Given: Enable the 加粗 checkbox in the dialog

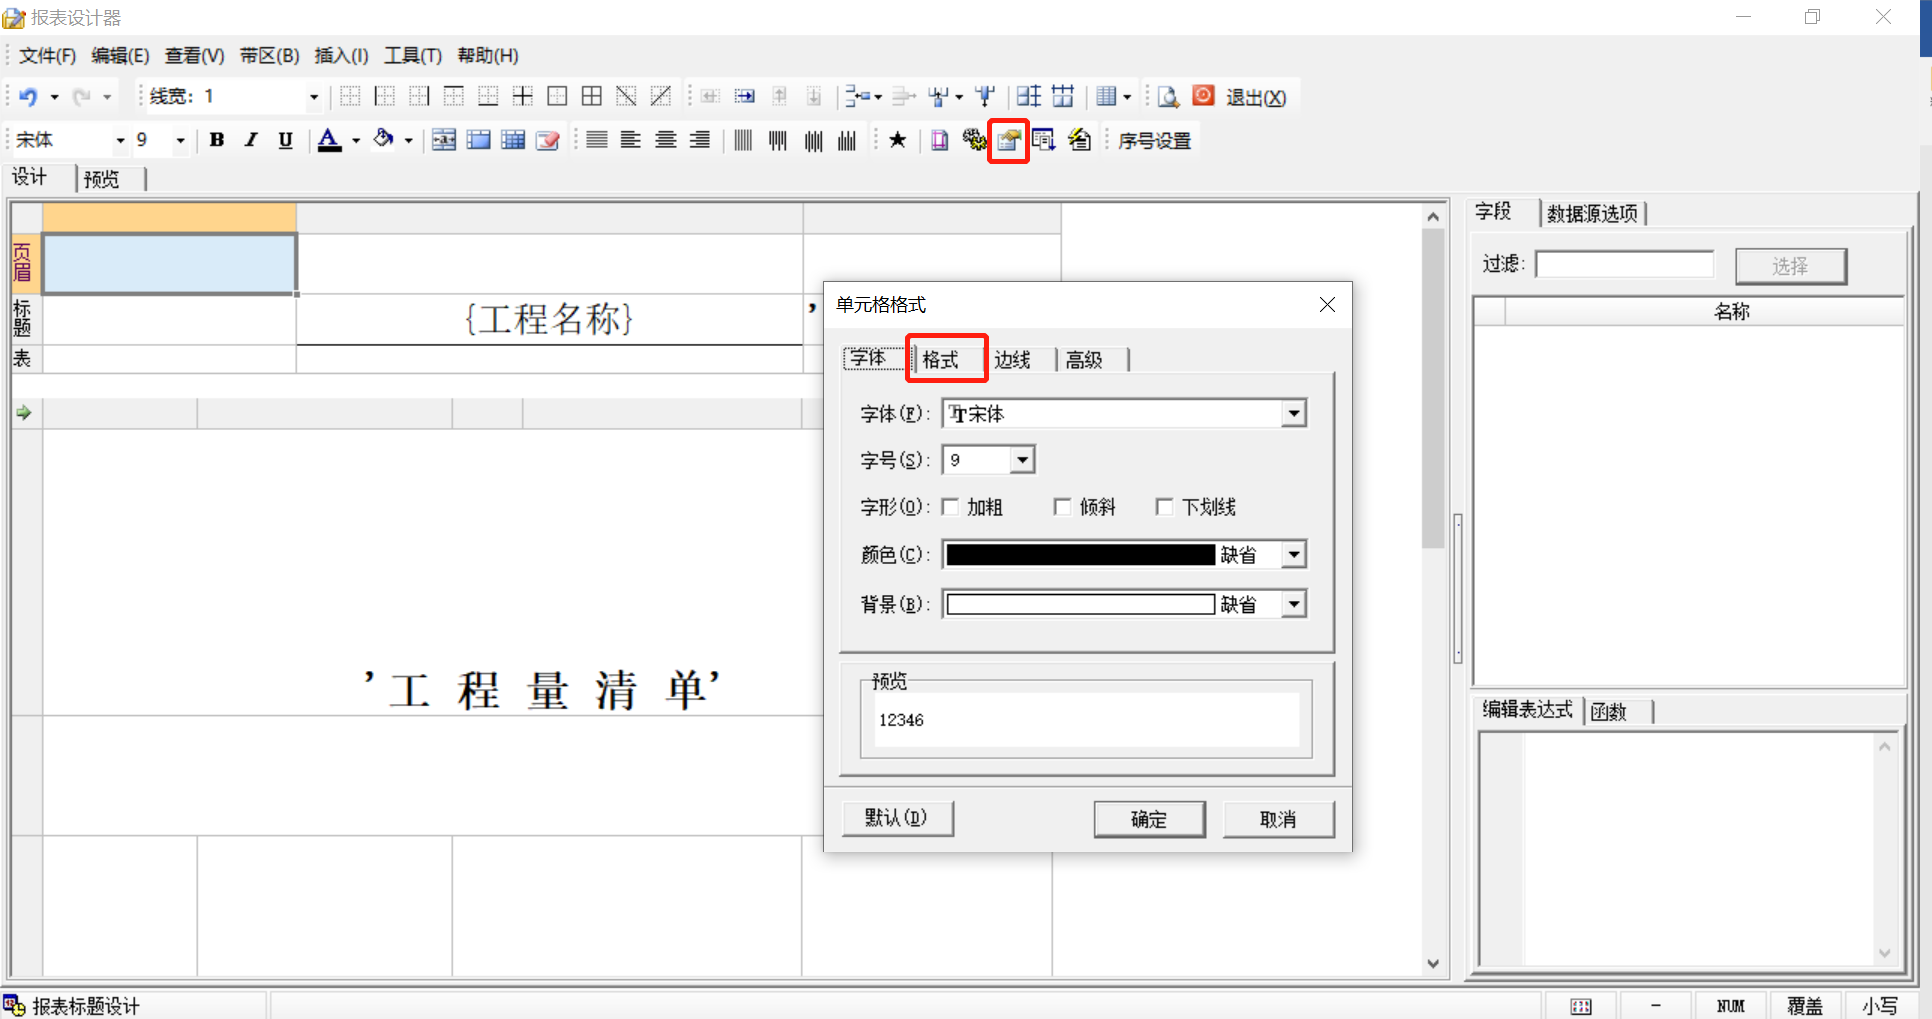Looking at the screenshot, I should 950,507.
